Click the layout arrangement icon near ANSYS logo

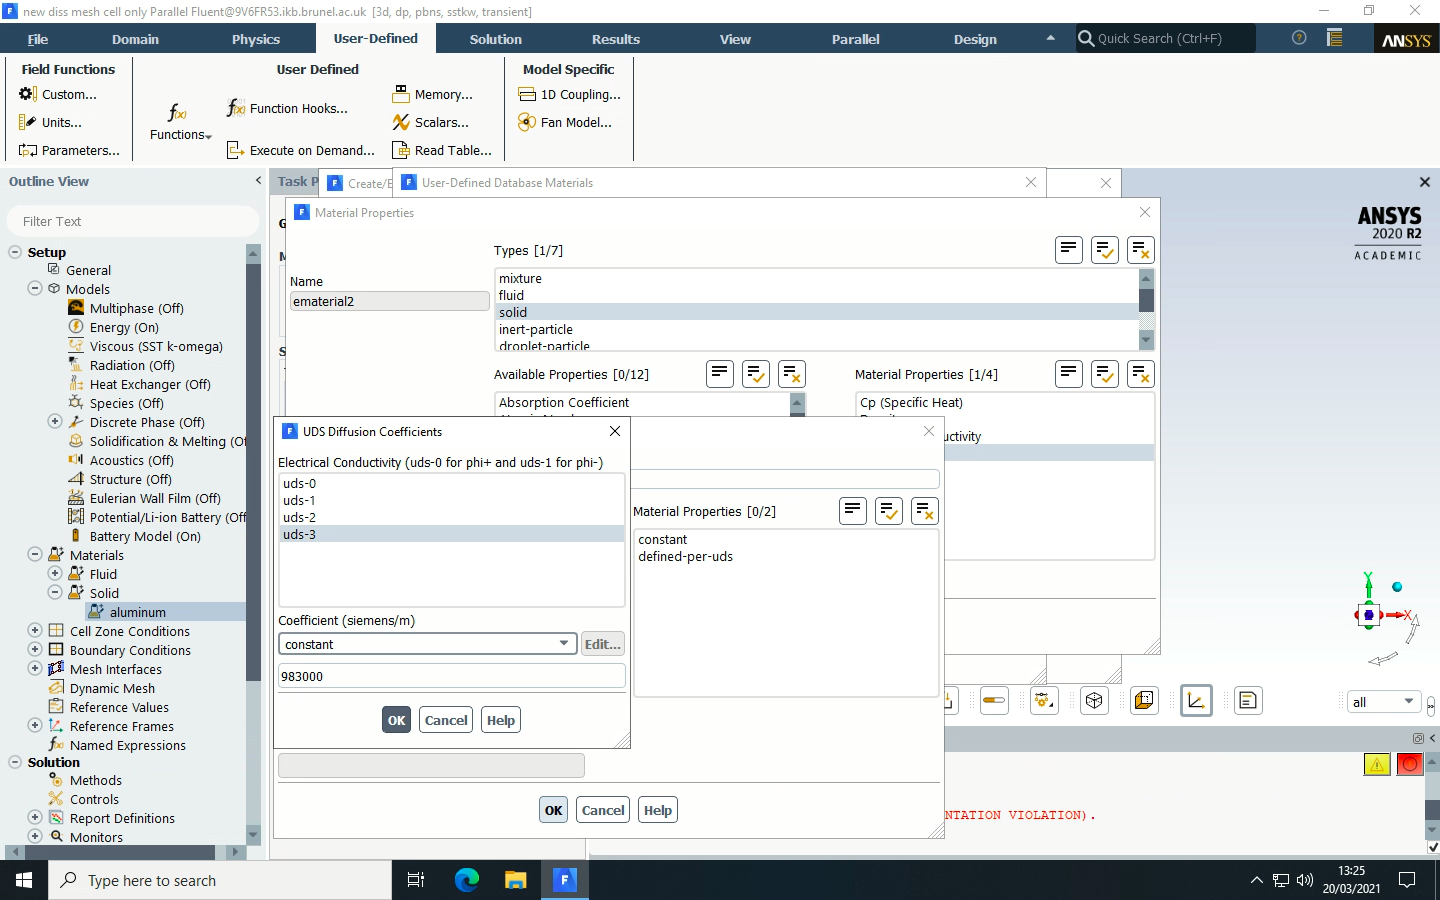[x=1334, y=38]
